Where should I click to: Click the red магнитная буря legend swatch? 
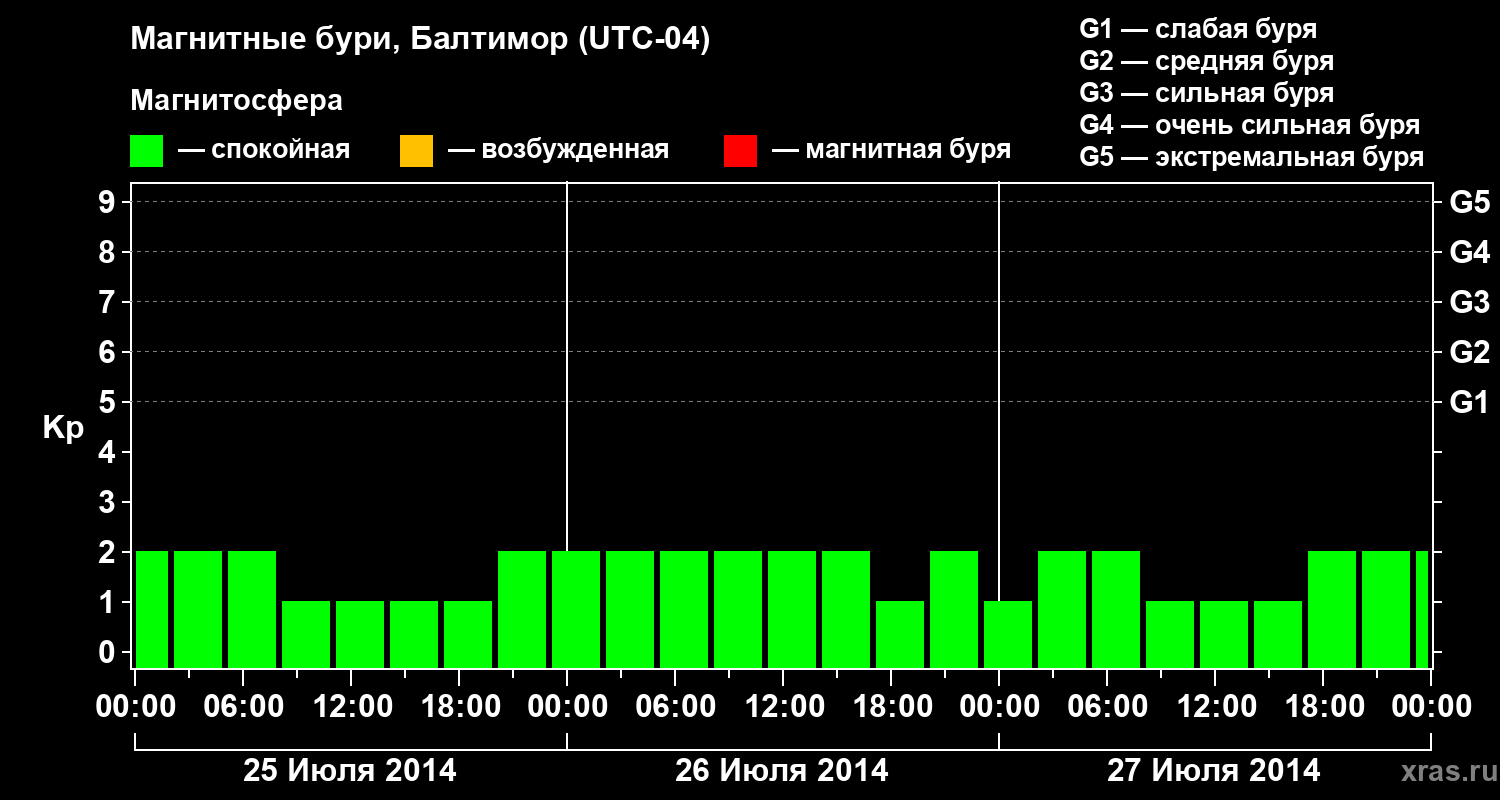(x=740, y=151)
